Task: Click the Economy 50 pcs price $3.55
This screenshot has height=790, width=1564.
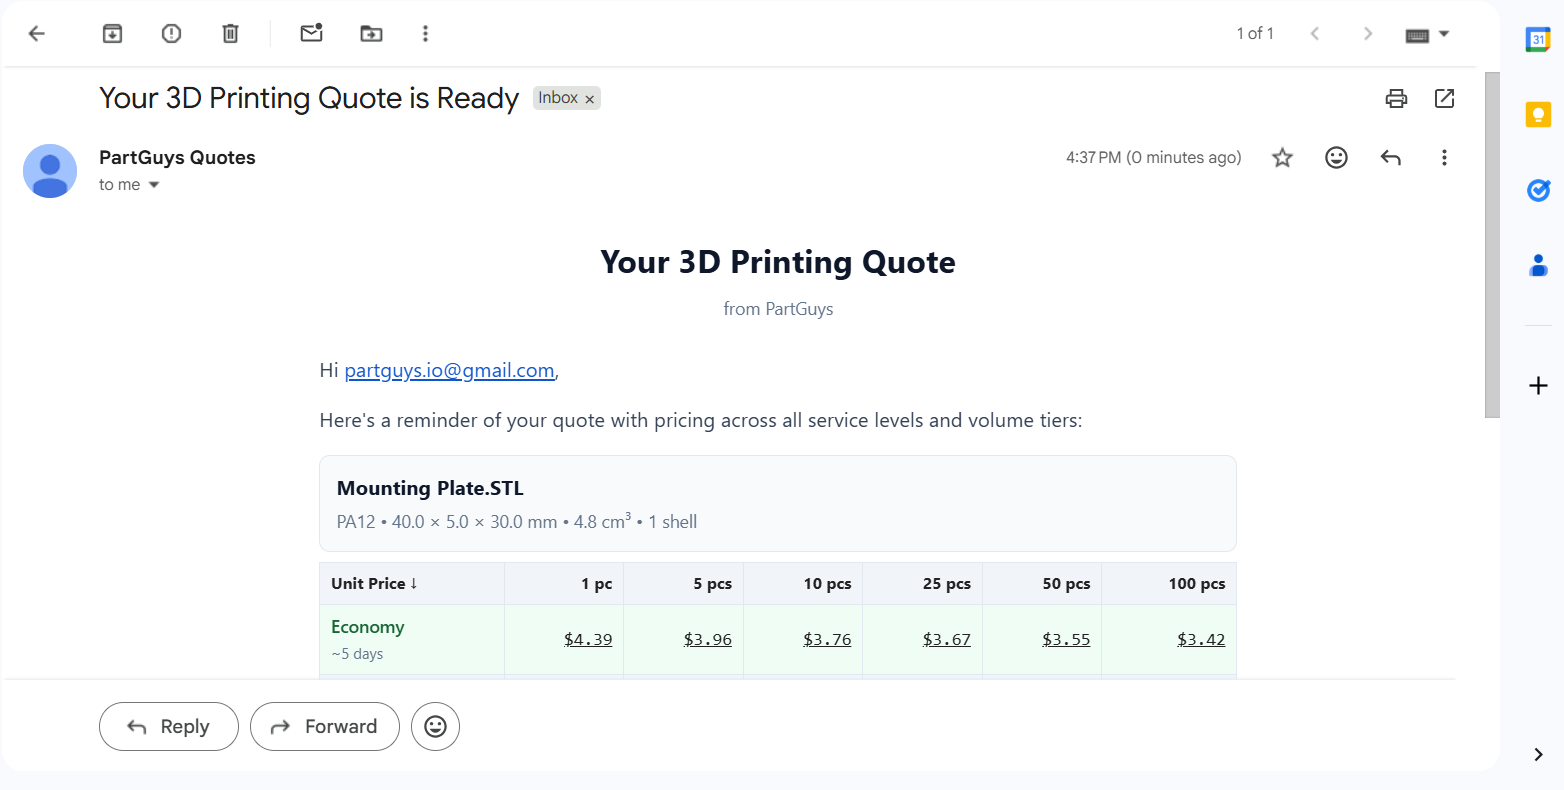Action: tap(1066, 640)
